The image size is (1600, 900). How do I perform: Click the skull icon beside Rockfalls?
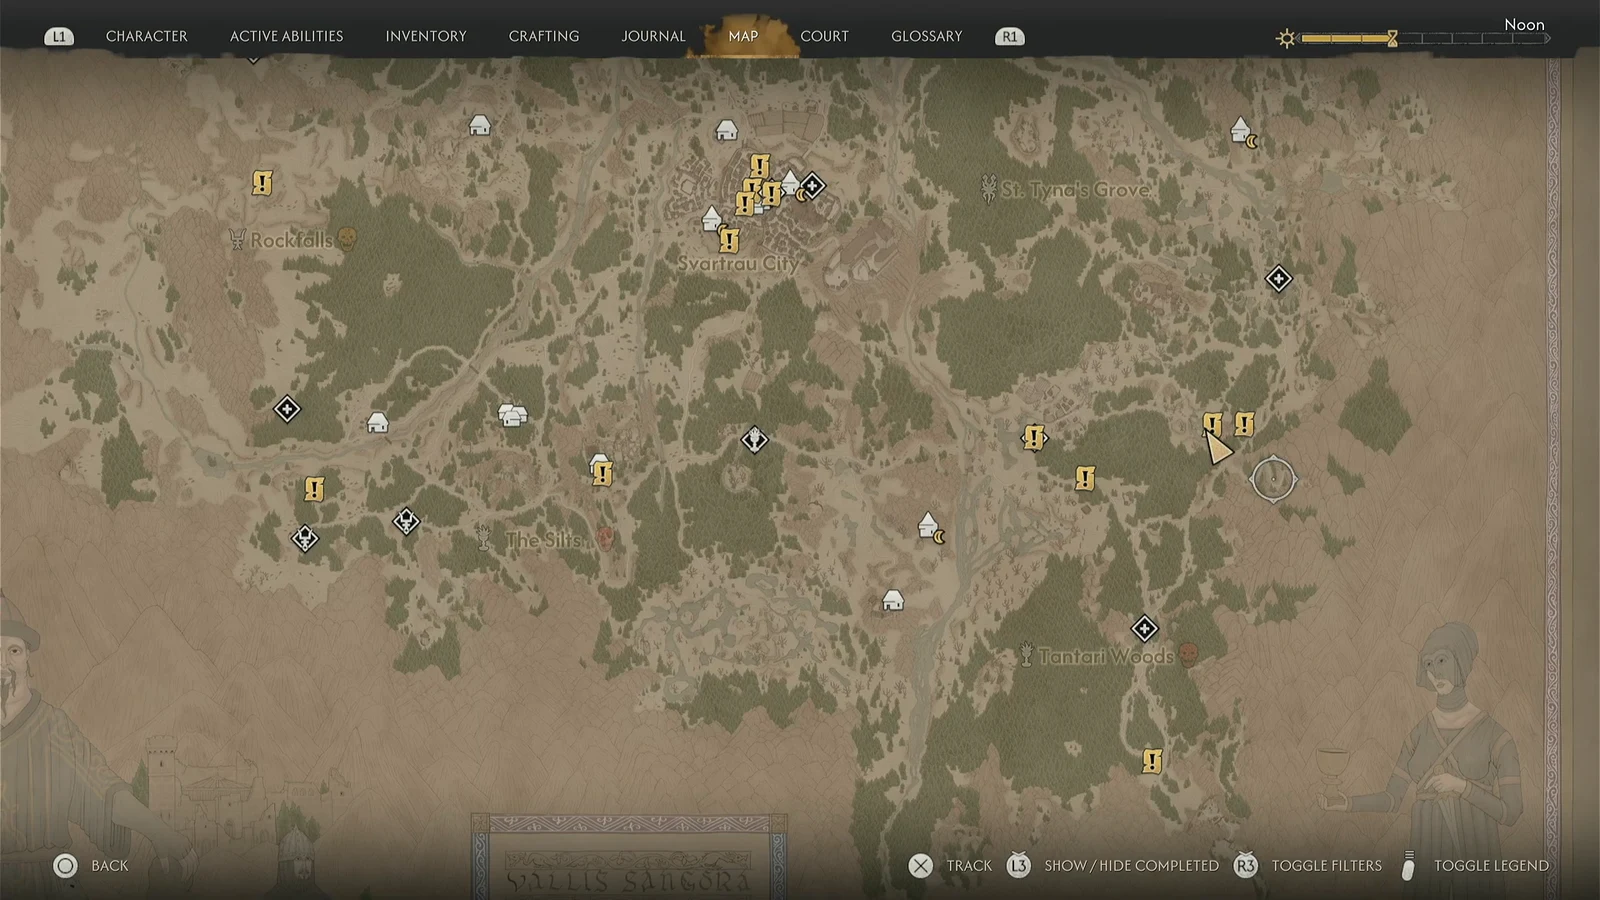(347, 238)
